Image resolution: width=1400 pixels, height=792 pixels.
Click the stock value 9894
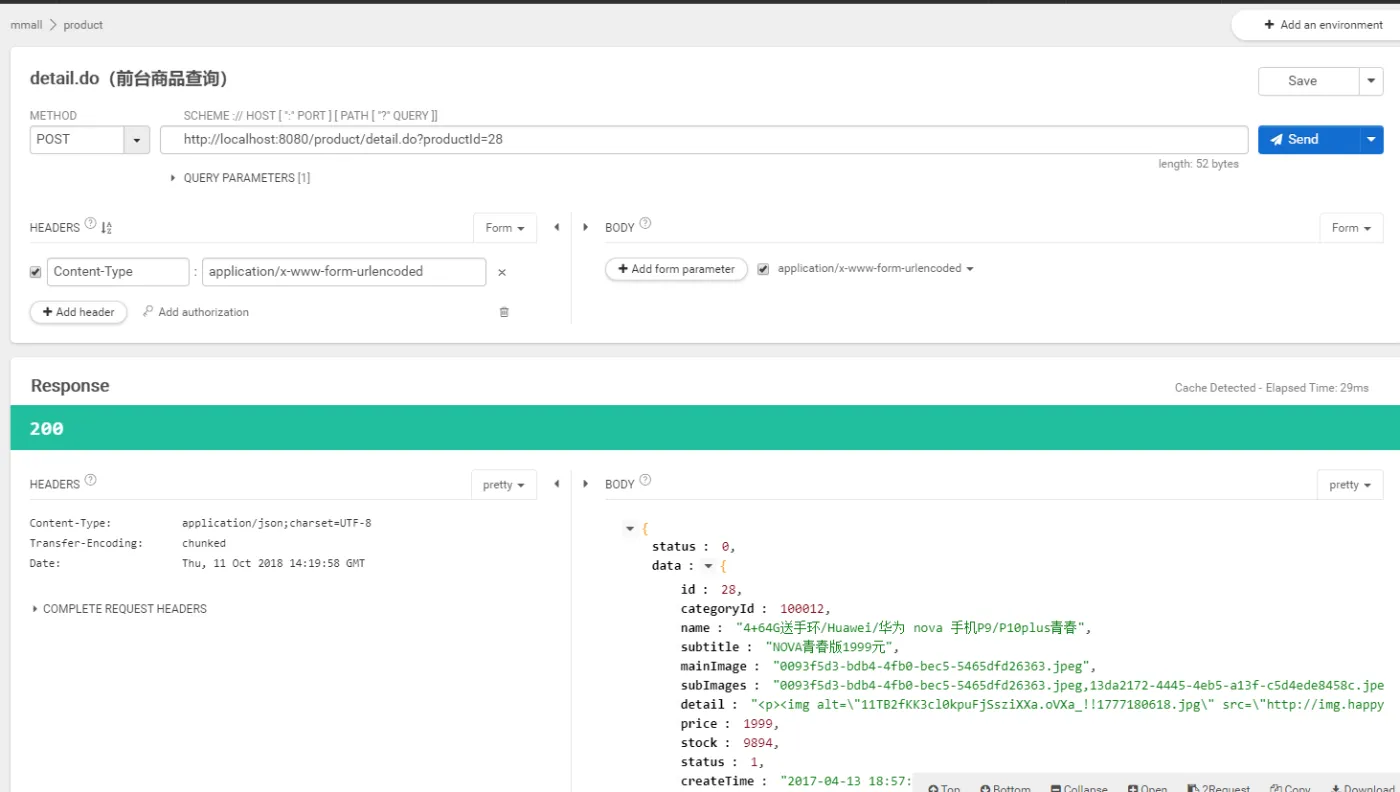760,743
